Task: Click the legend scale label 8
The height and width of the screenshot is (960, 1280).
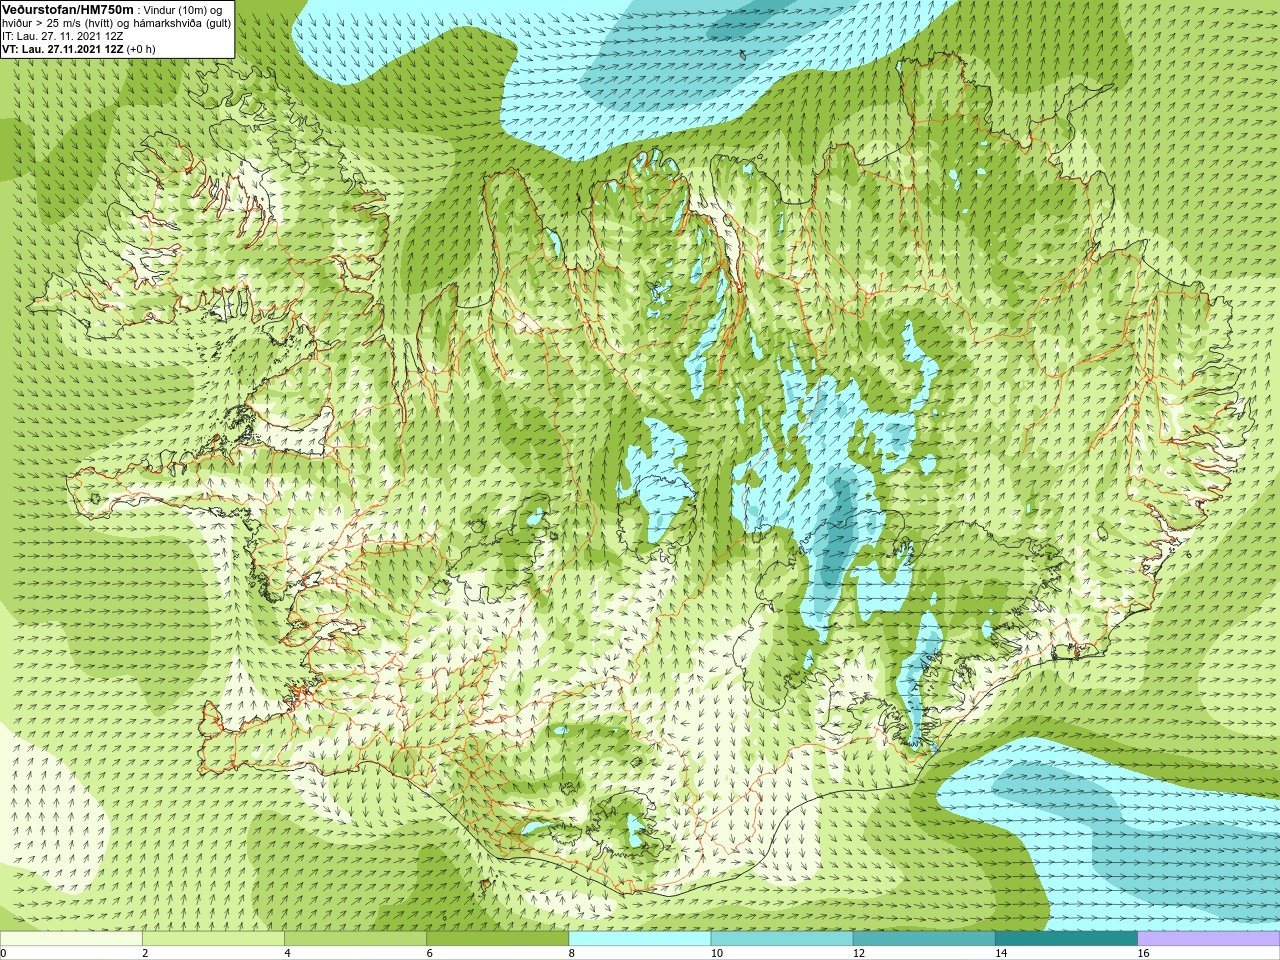Action: (x=571, y=953)
